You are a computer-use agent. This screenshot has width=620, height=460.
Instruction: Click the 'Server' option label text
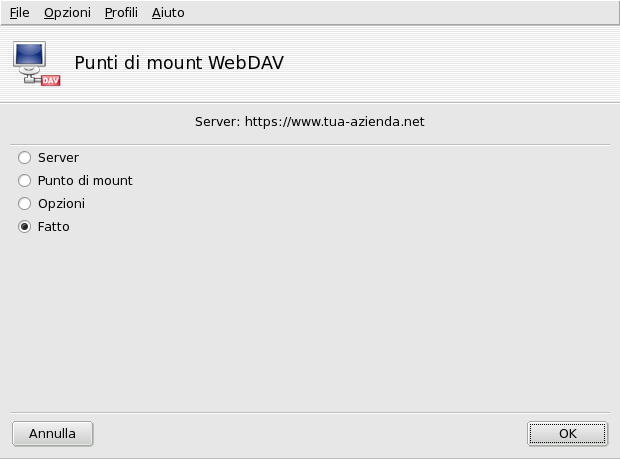pos(58,158)
